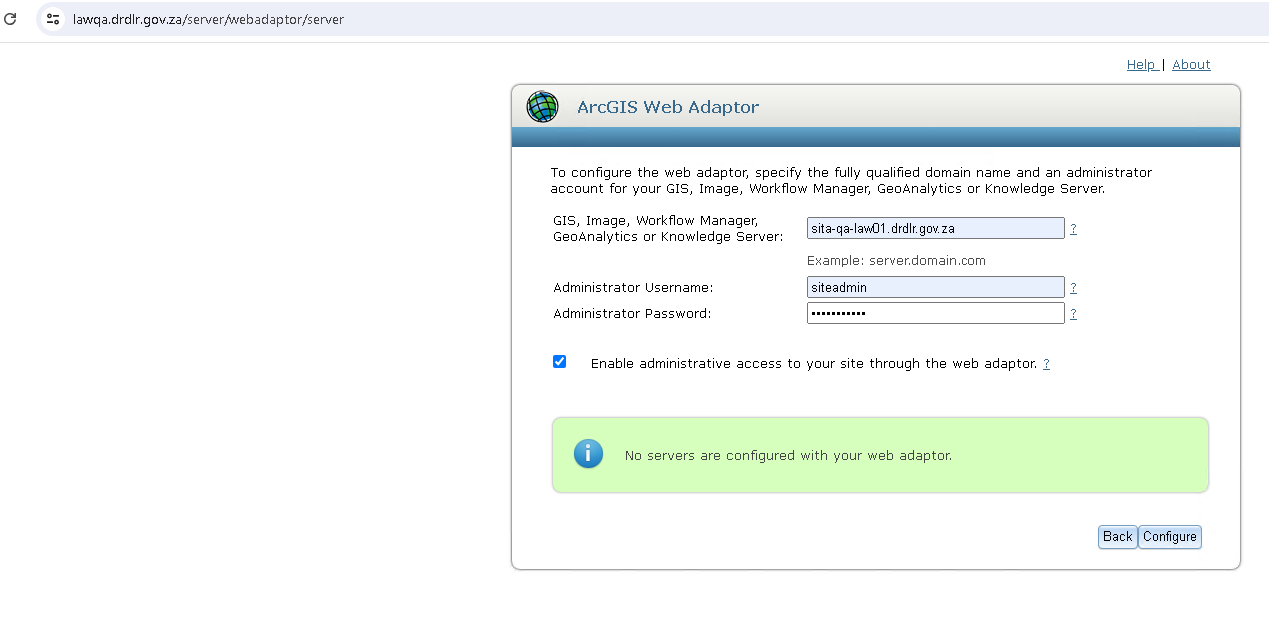The width and height of the screenshot is (1269, 621).
Task: Click the ArcGIS globe logo
Action: click(542, 107)
